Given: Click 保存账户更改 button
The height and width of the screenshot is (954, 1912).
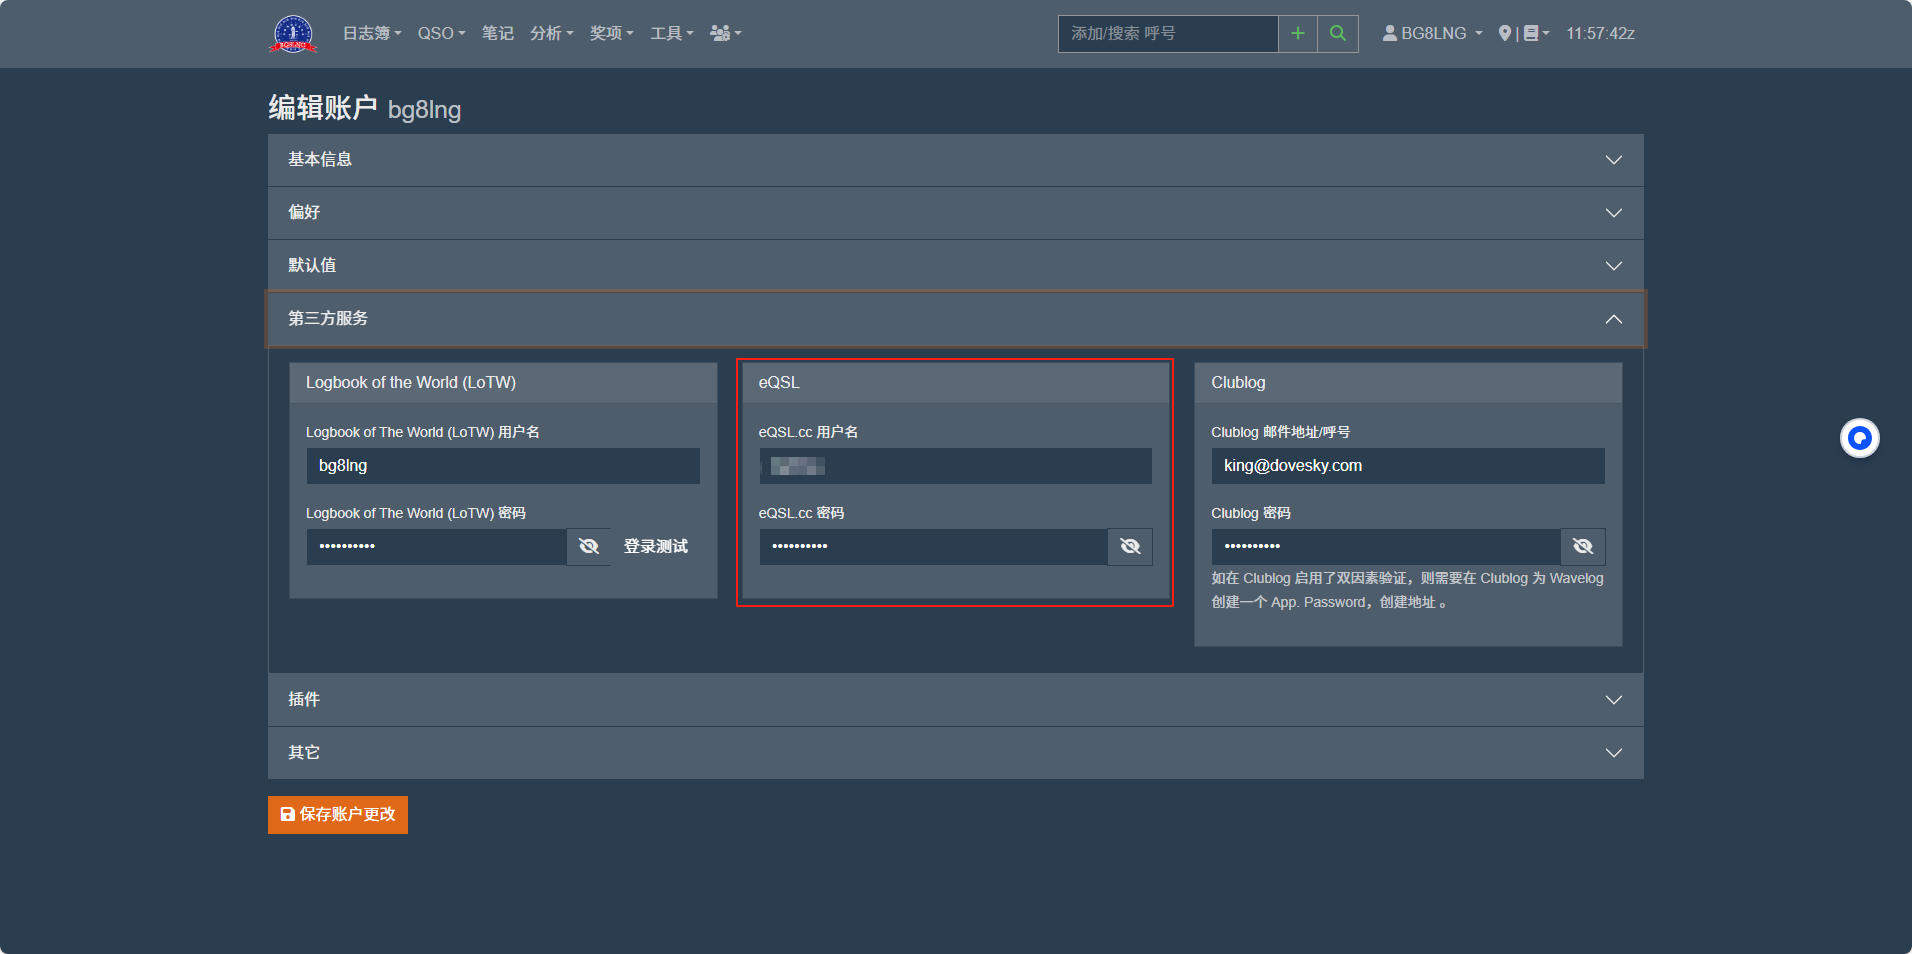Looking at the screenshot, I should tap(338, 815).
